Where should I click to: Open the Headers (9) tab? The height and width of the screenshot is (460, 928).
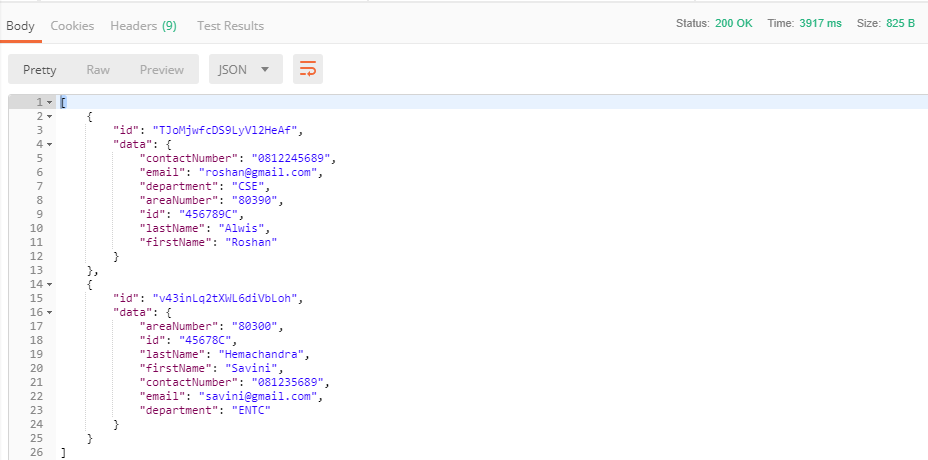click(143, 26)
